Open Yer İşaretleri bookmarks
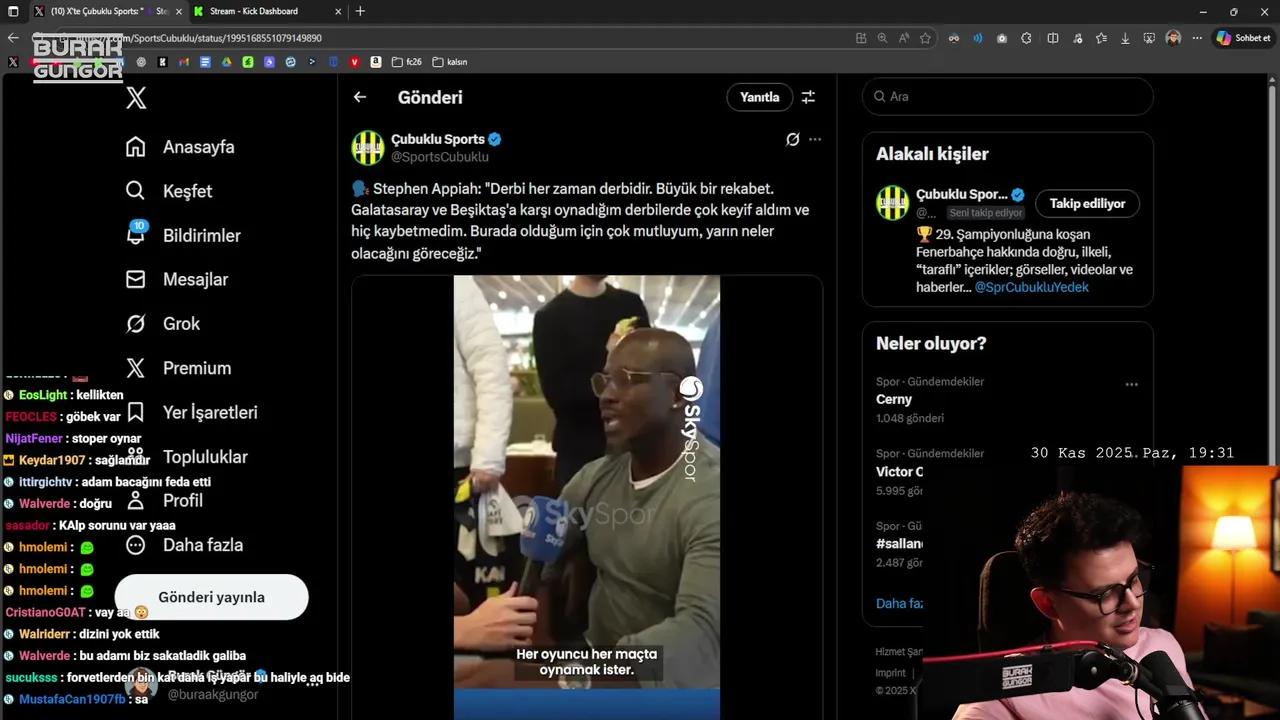This screenshot has width=1280, height=720. [x=191, y=412]
